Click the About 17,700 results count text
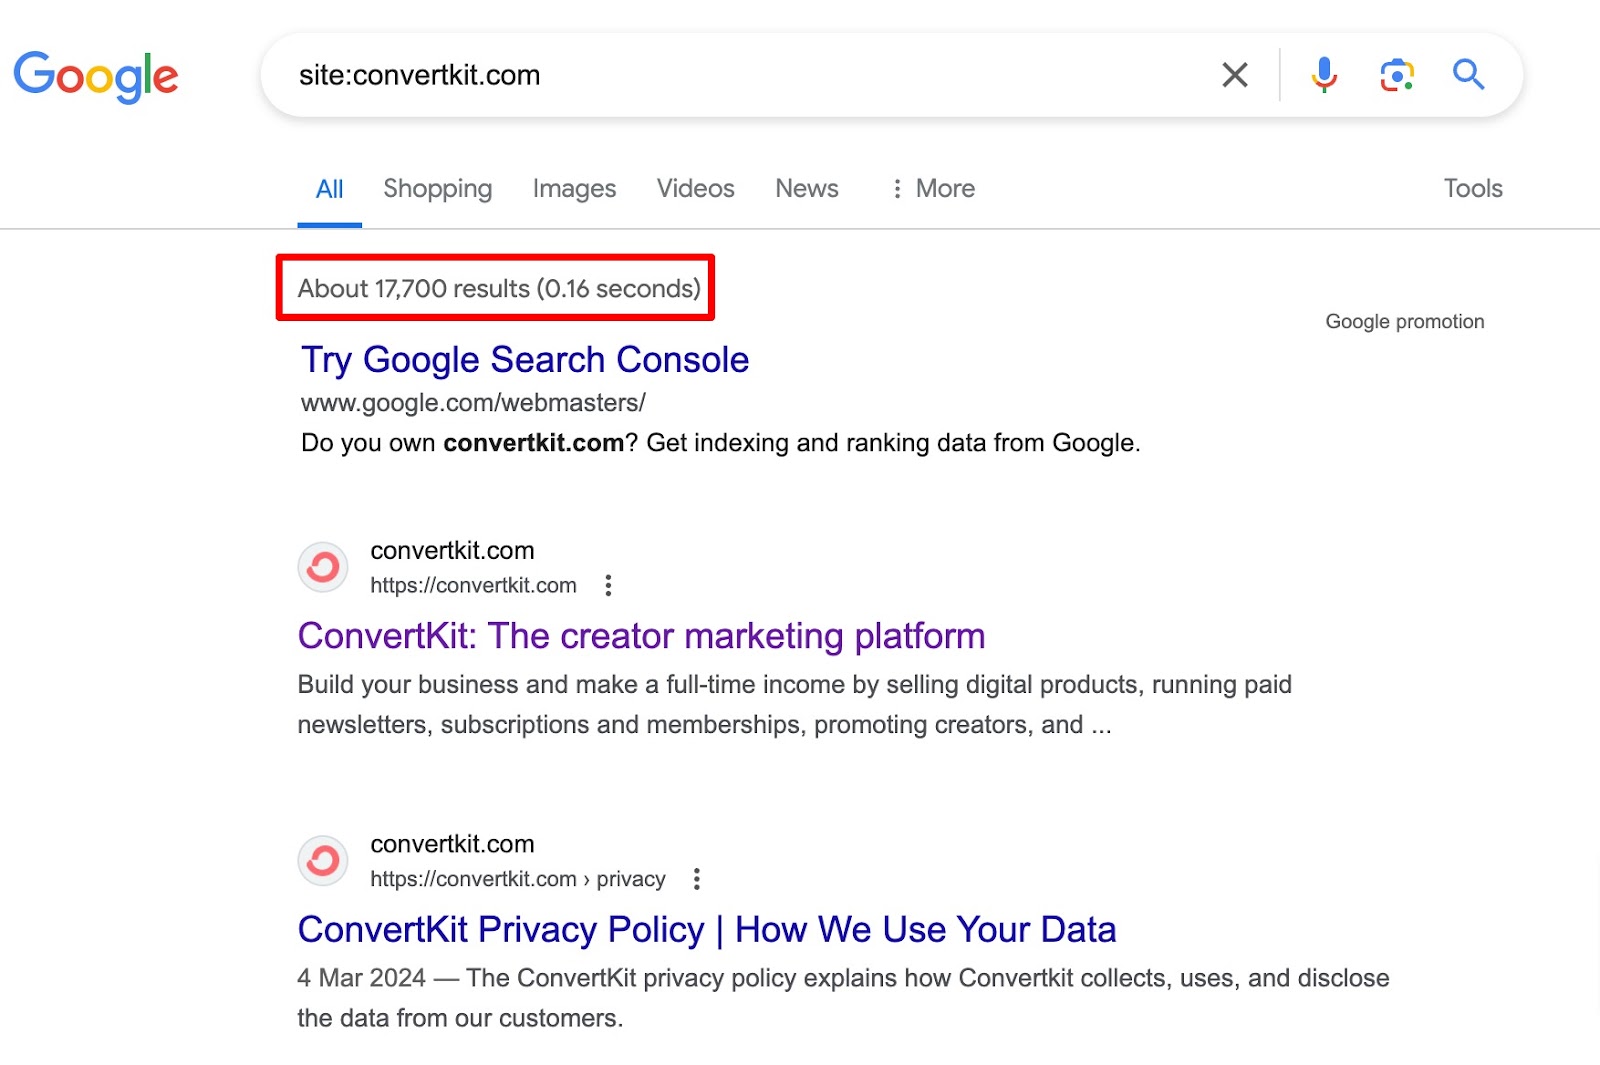Screen dimensions: 1600x1065 [x=499, y=289]
